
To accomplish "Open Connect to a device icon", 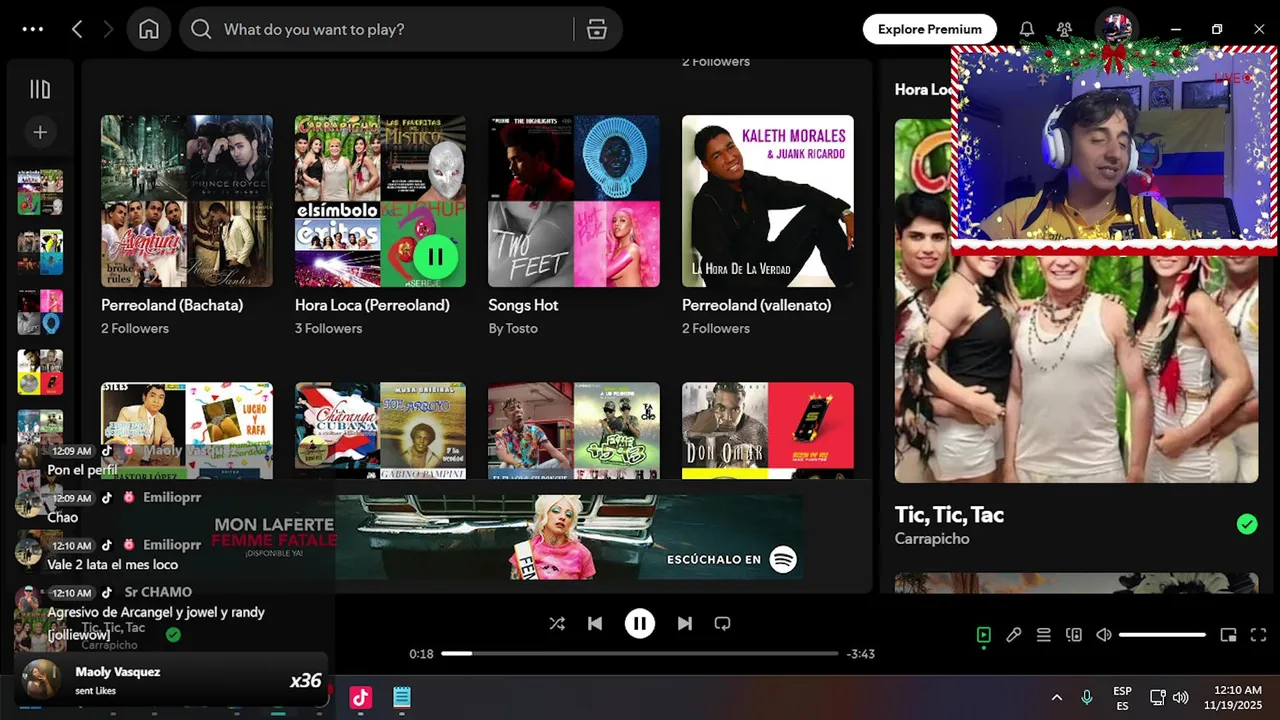I will click(x=1074, y=635).
